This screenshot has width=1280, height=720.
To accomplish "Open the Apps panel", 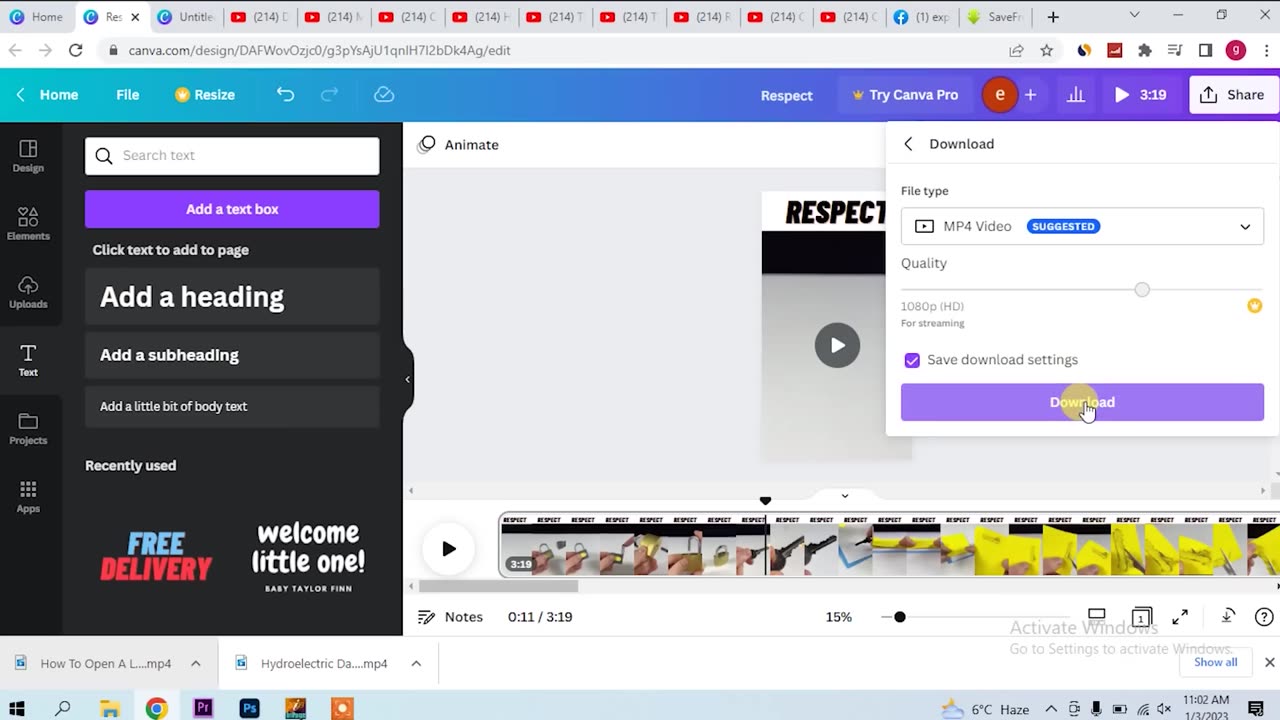I will tap(28, 496).
